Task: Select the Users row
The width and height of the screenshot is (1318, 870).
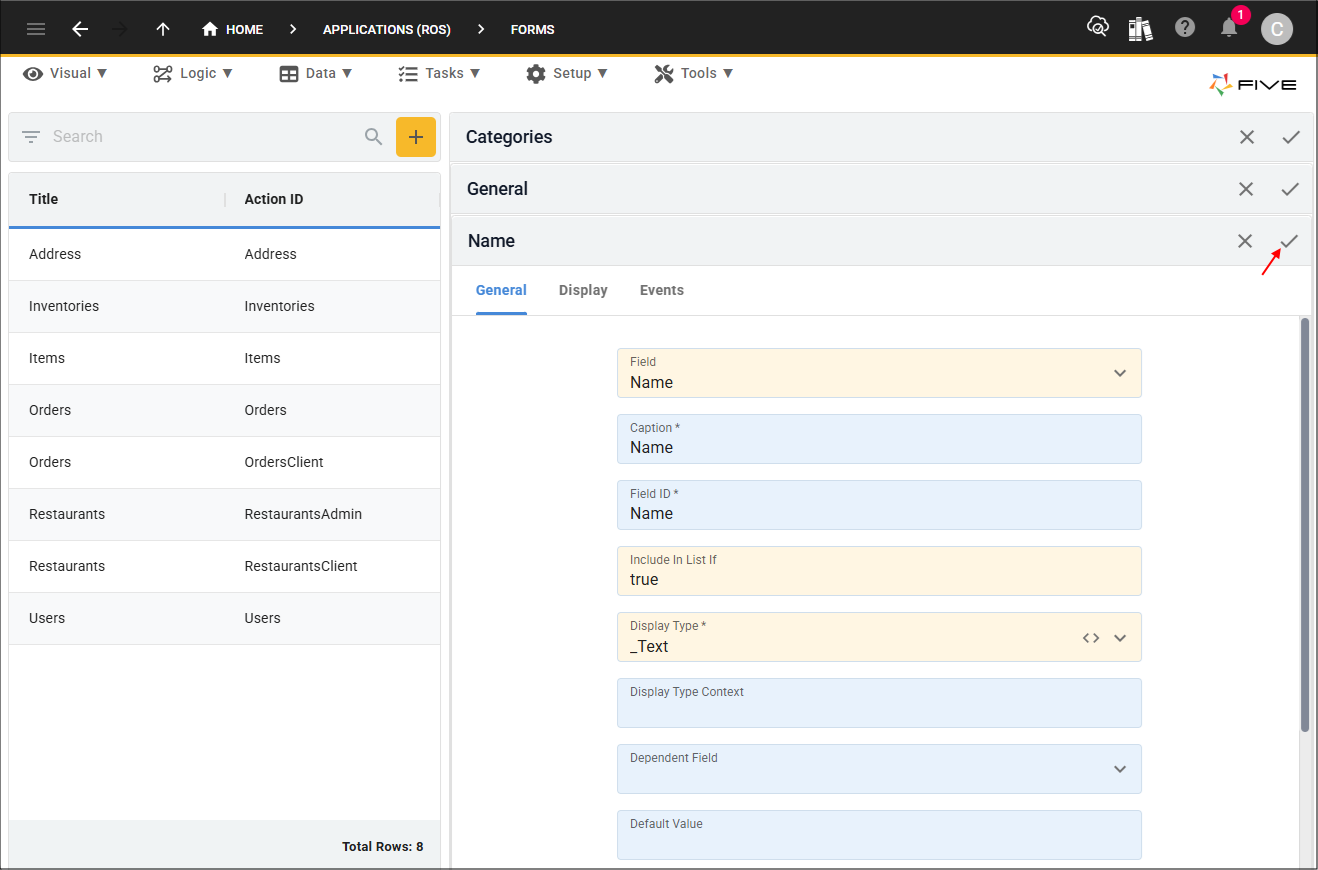Action: coord(224,618)
